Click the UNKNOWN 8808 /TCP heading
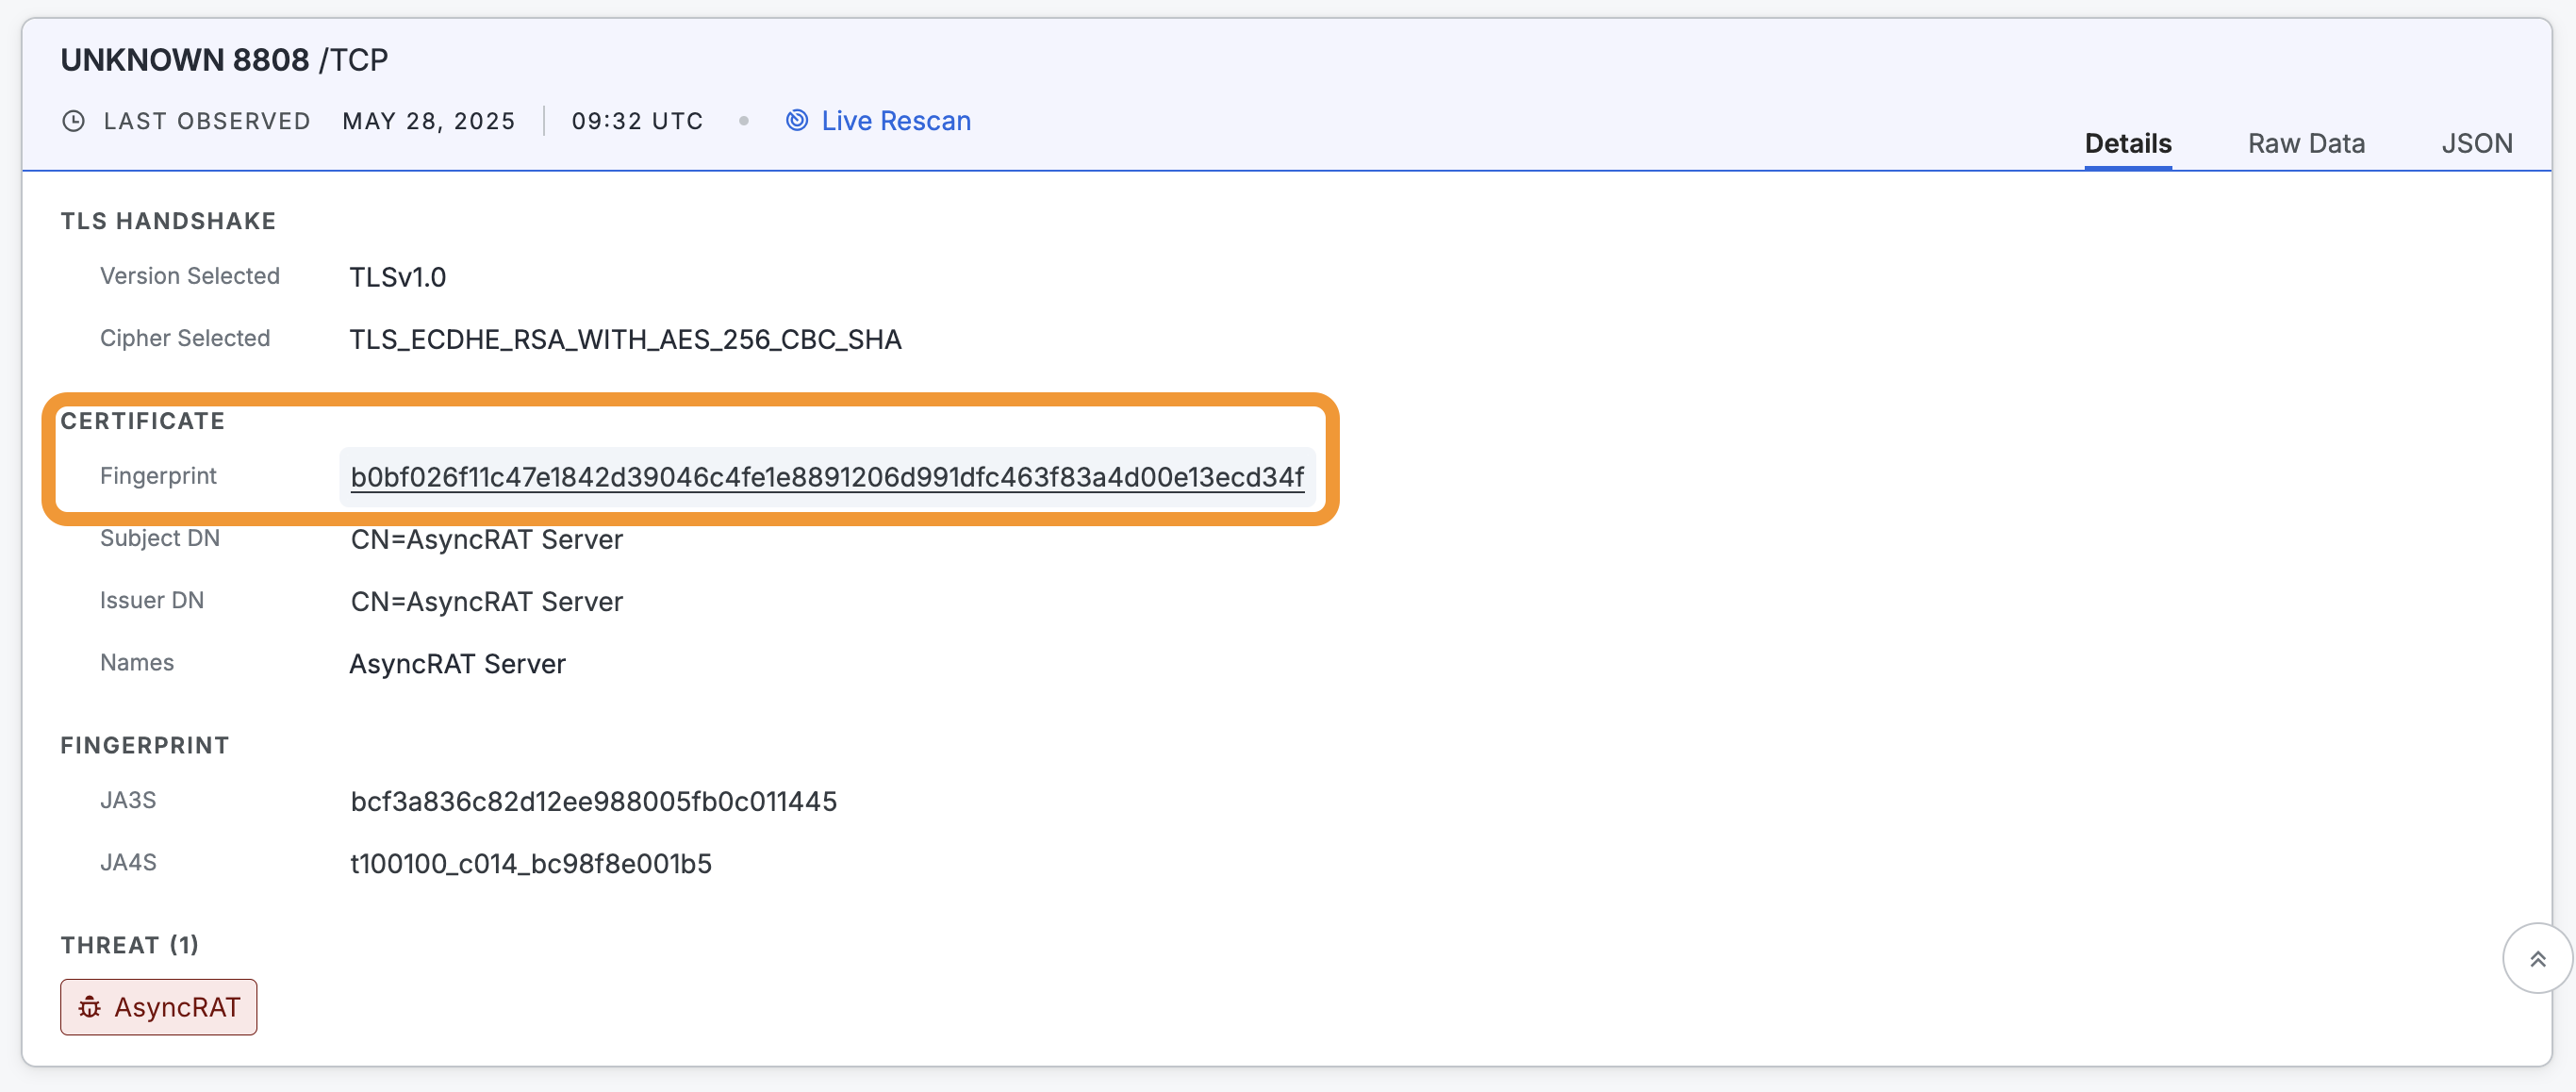This screenshot has width=2576, height=1092. (x=224, y=60)
